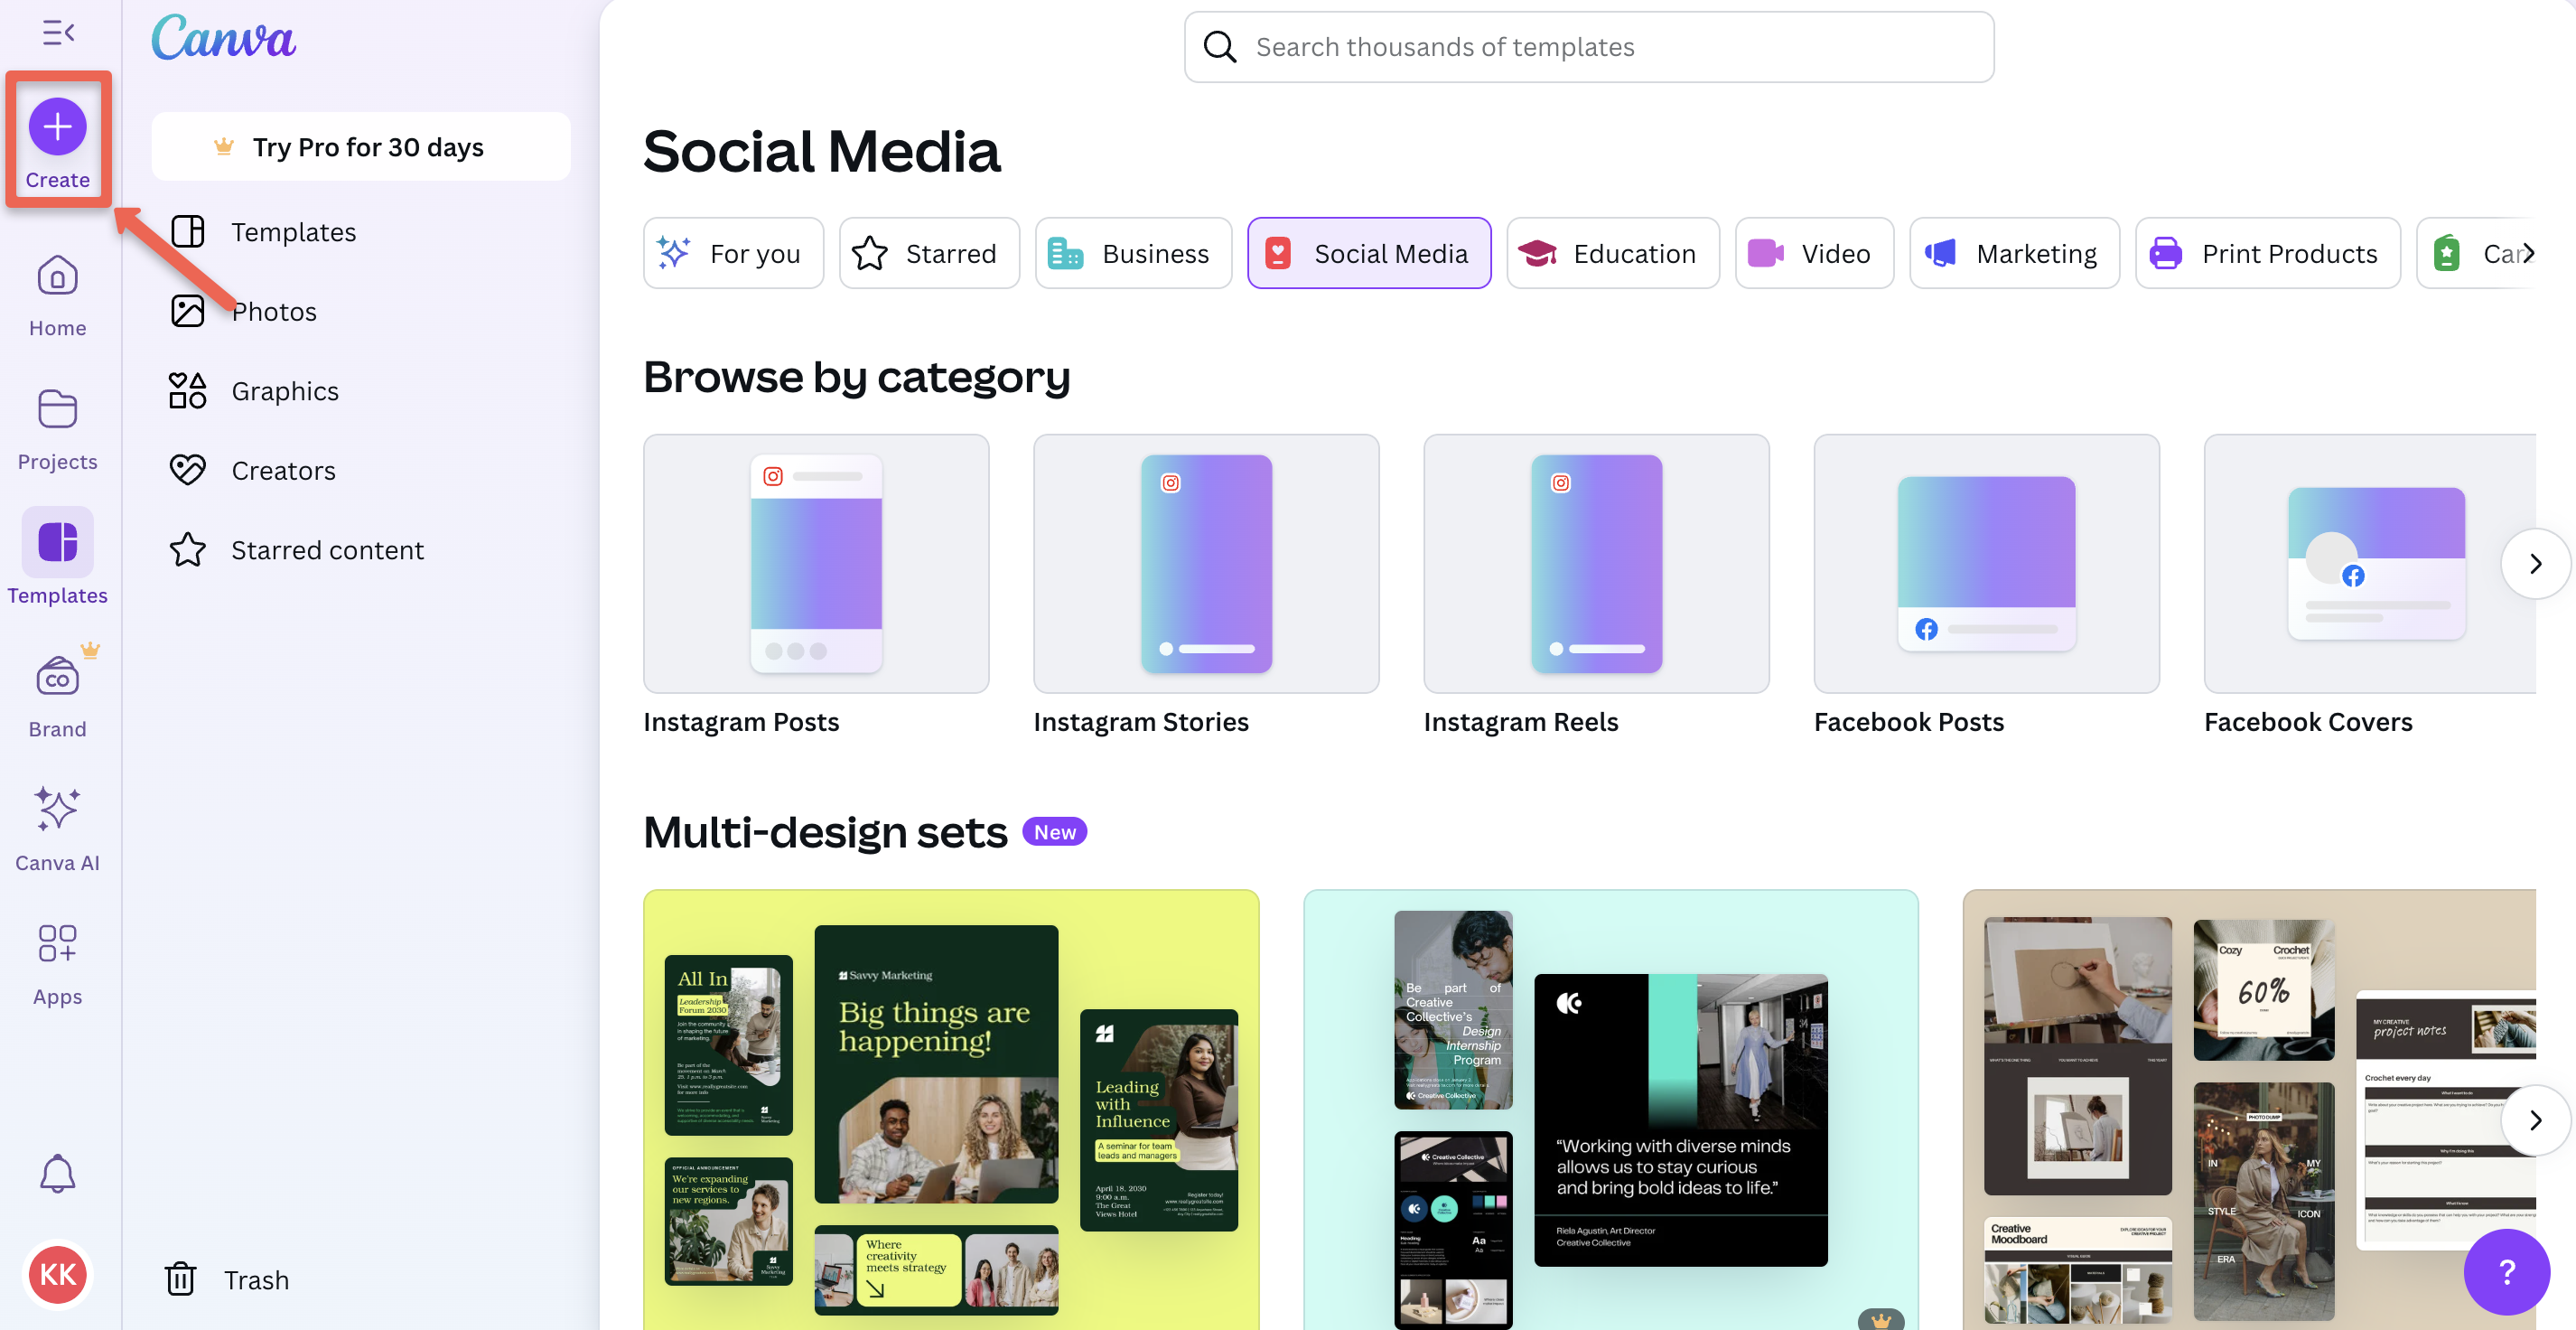Image resolution: width=2576 pixels, height=1330 pixels.
Task: Click the Canva logo
Action: click(223, 38)
